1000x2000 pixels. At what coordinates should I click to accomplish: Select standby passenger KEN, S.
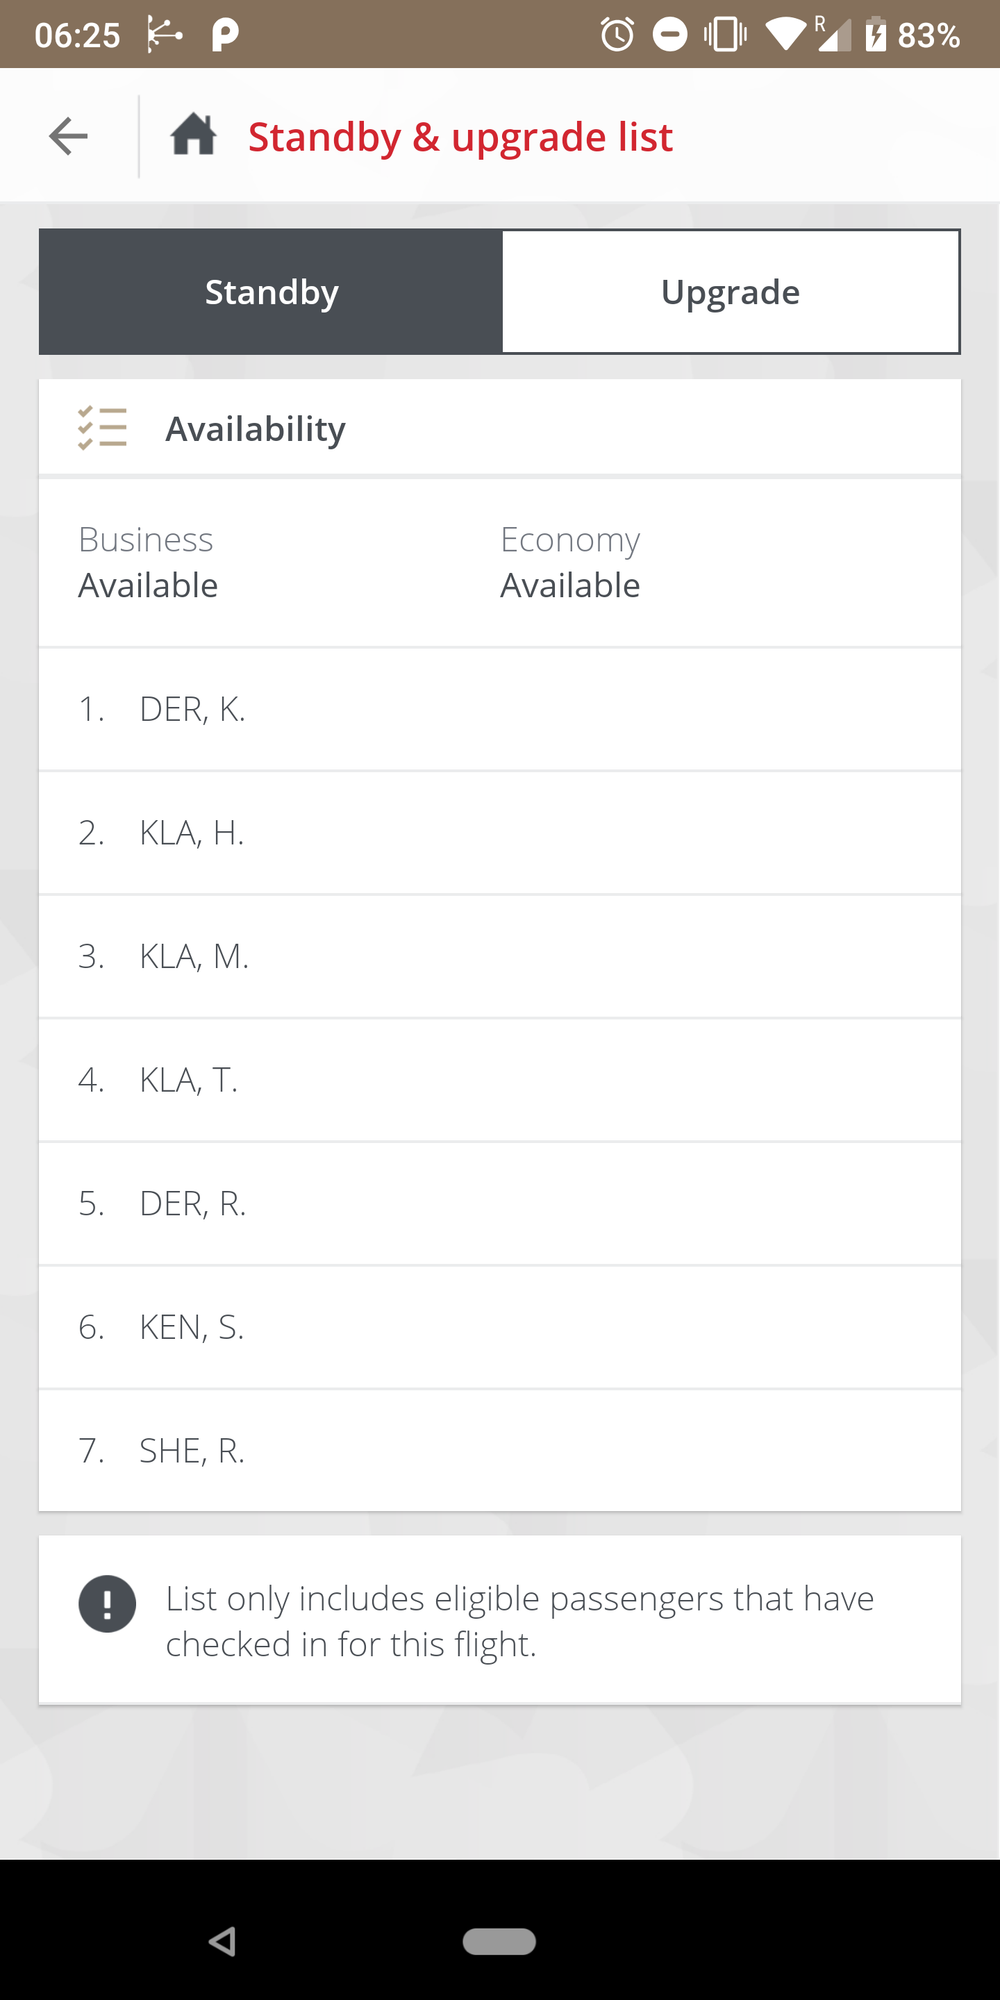click(x=500, y=1327)
